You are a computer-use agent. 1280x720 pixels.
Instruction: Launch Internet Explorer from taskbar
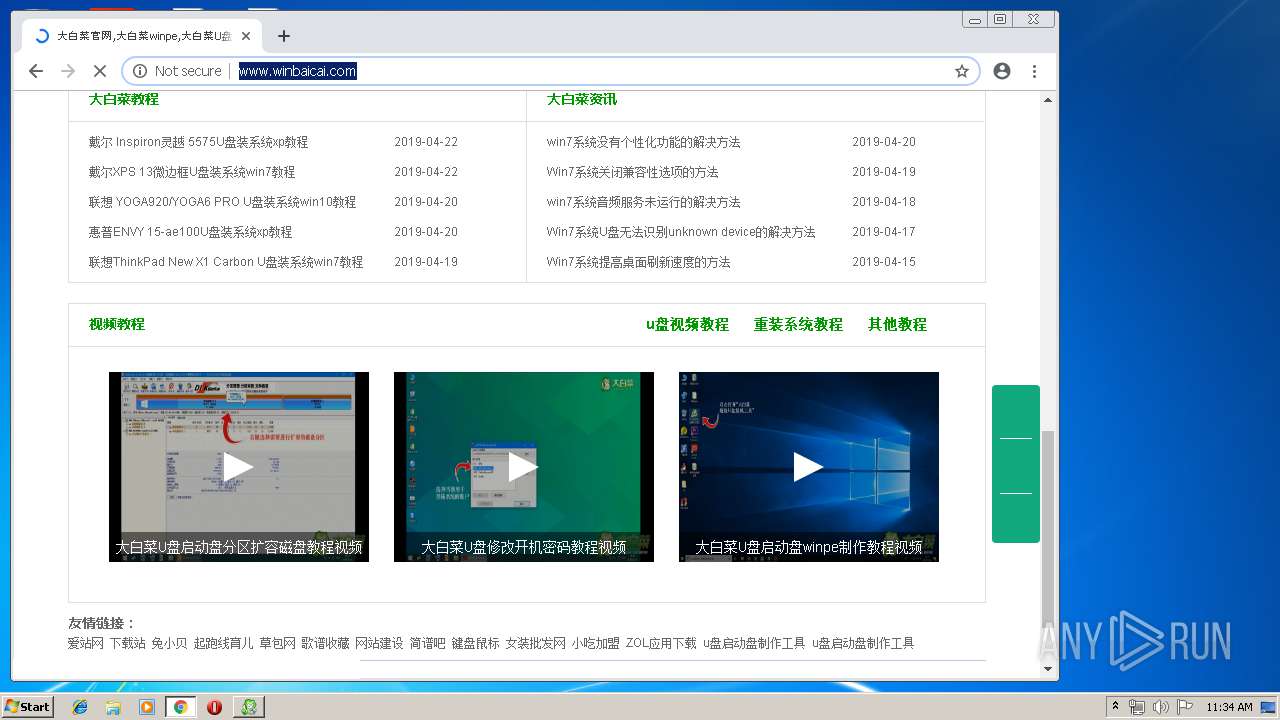pos(80,707)
